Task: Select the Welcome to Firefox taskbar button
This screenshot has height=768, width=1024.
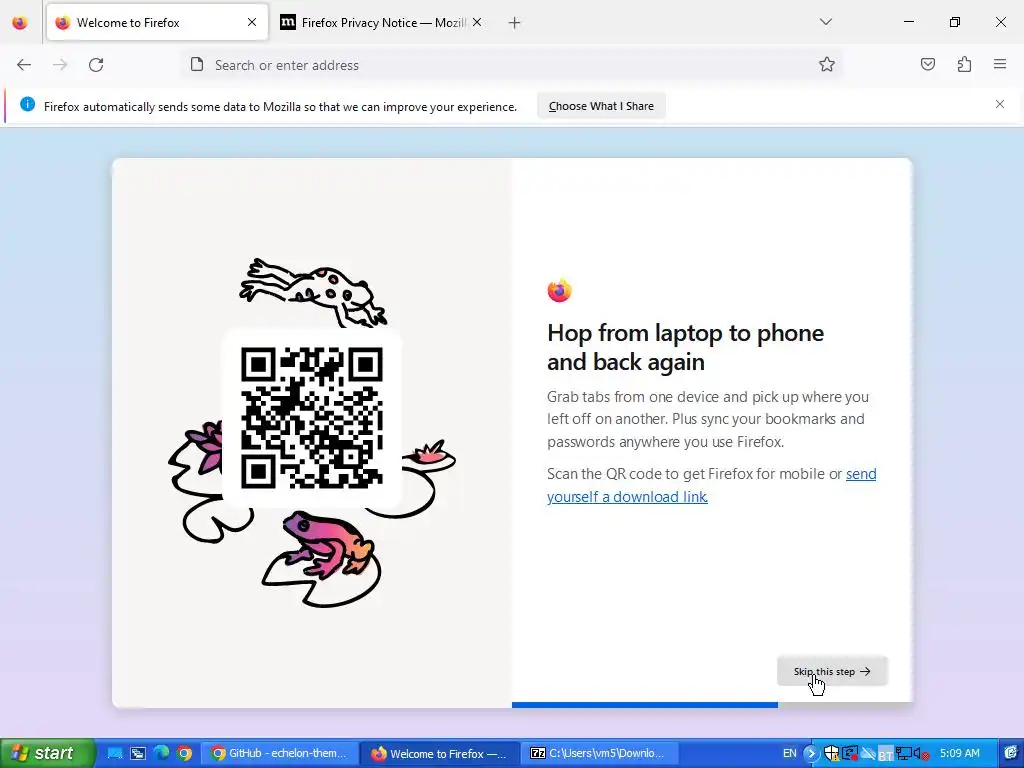Action: pos(440,753)
